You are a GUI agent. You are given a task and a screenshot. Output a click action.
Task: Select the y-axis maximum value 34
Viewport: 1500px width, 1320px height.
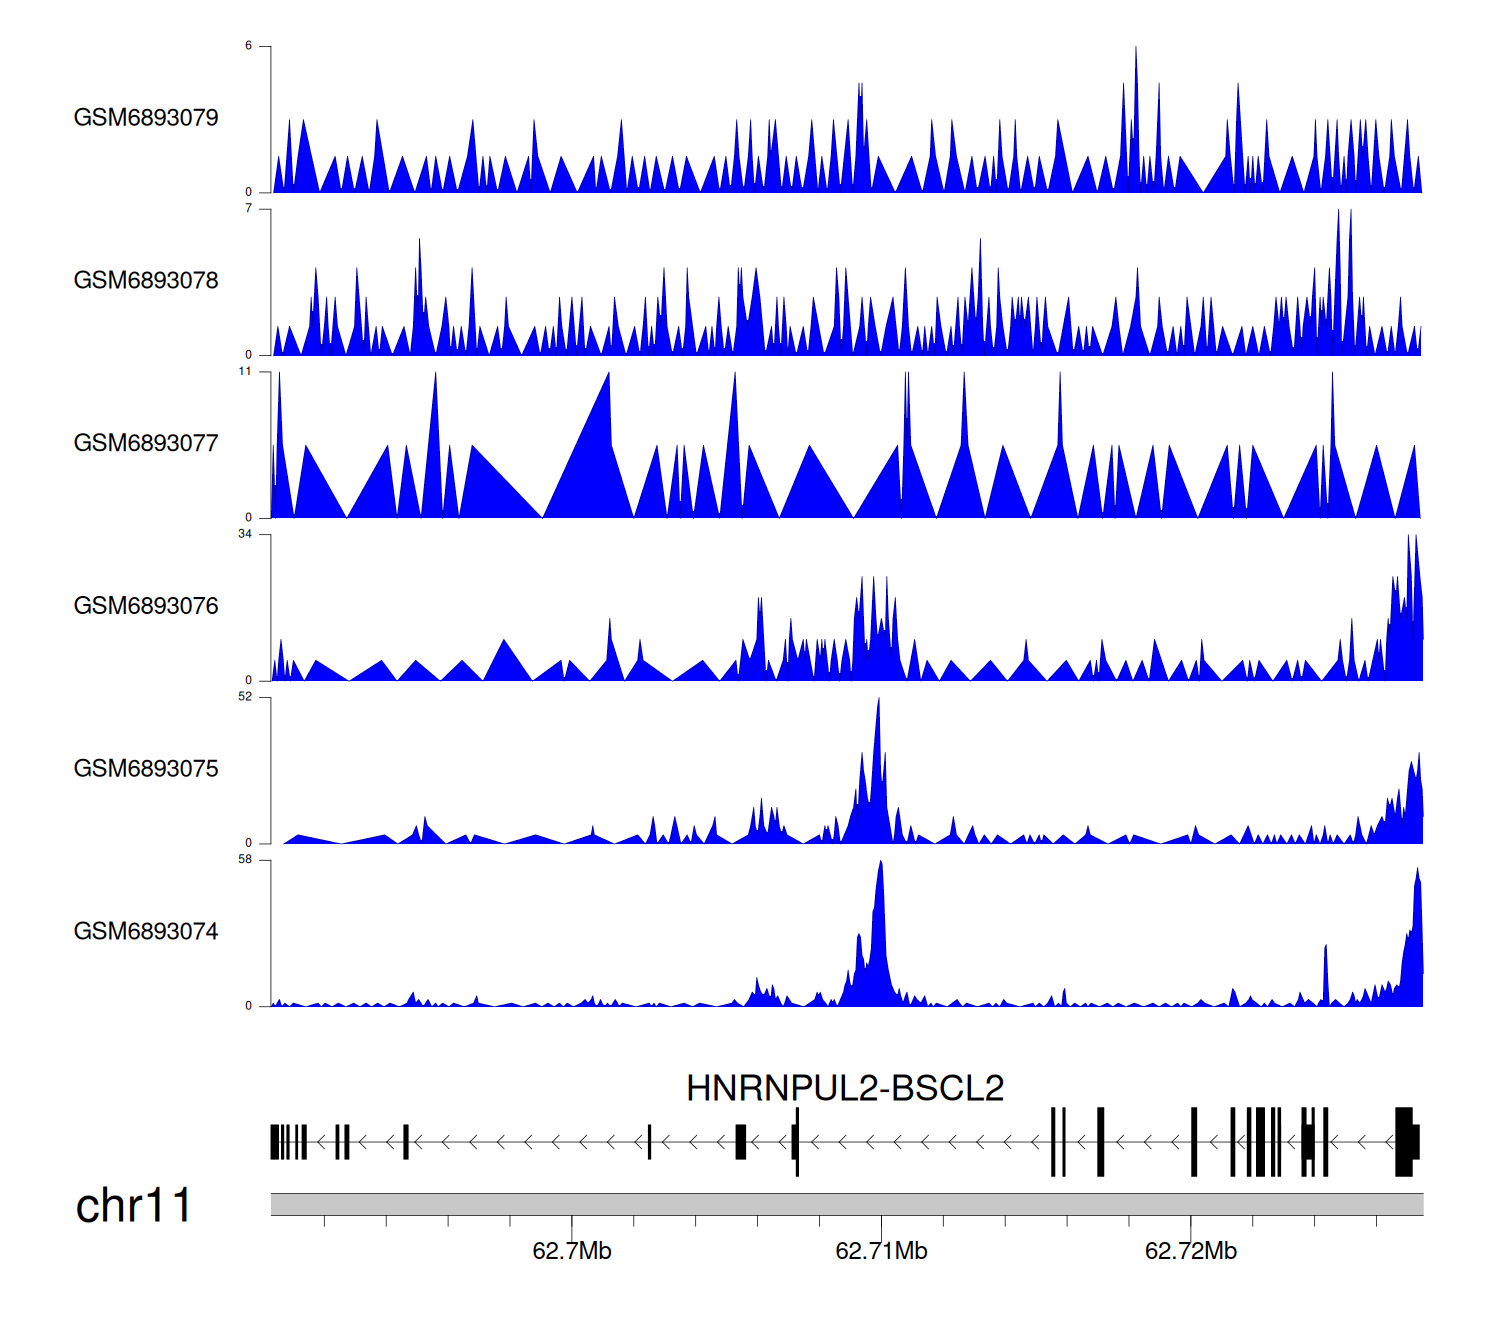point(245,534)
